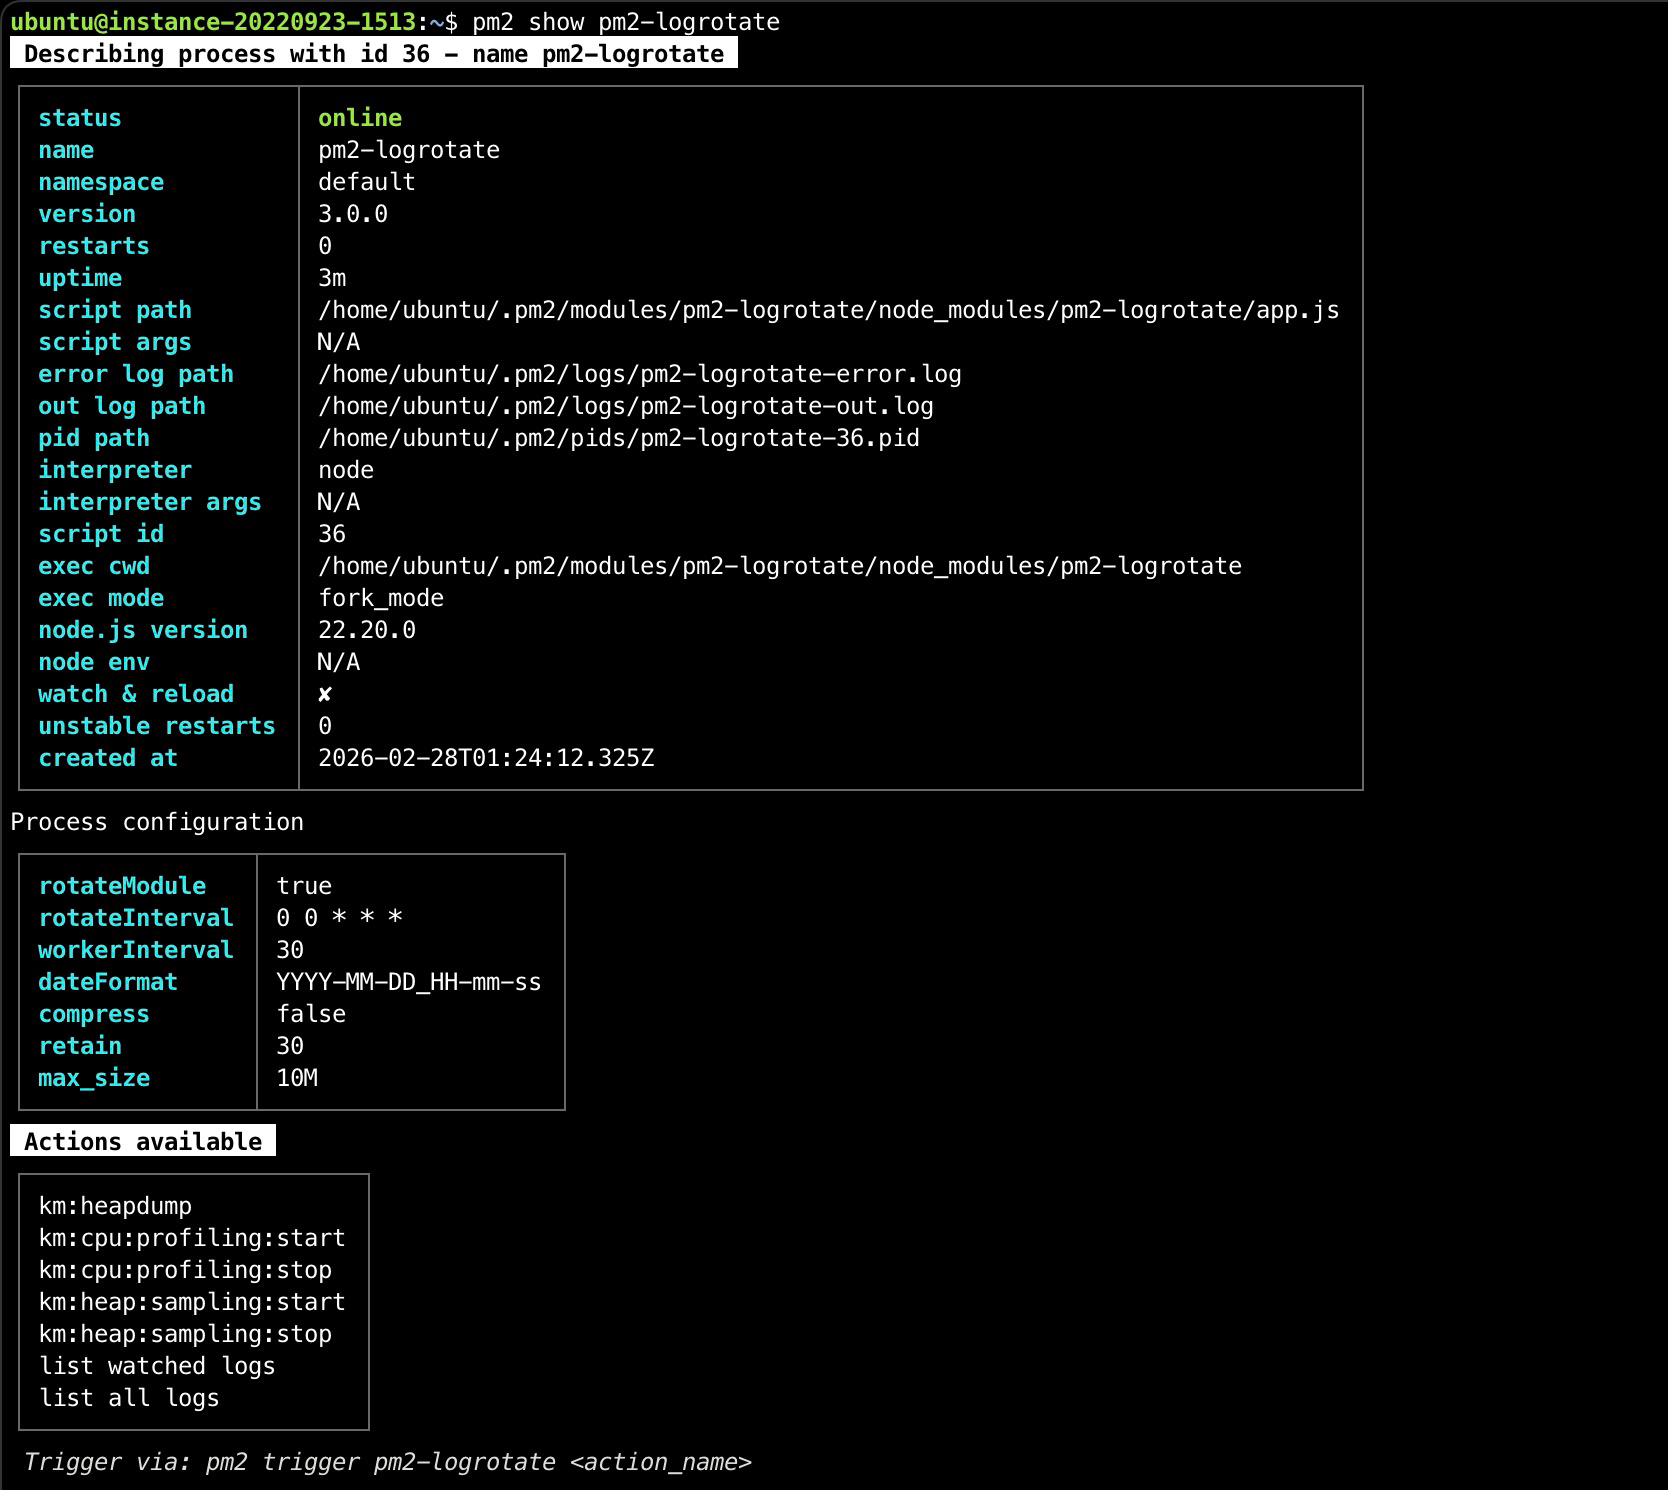The image size is (1668, 1490).
Task: Click the compress value false
Action: [311, 1014]
